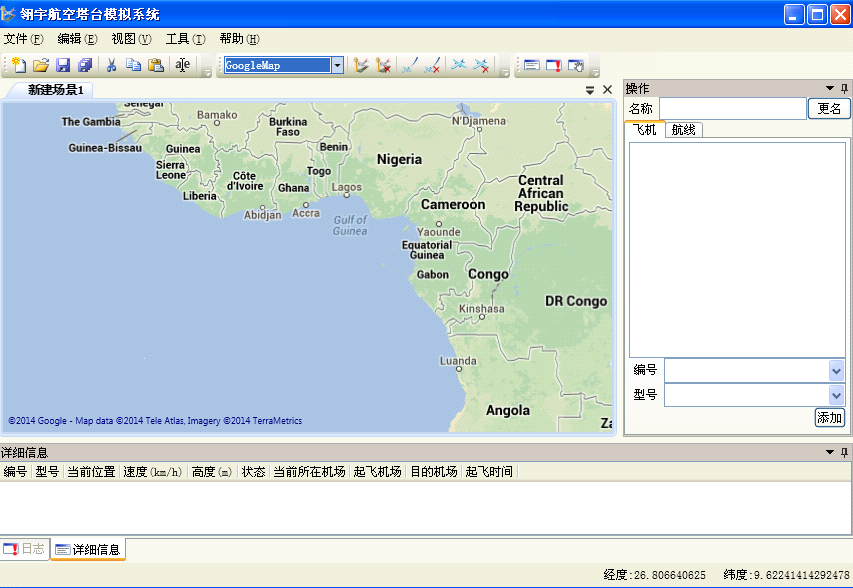Click the empty aircraft list box
The width and height of the screenshot is (853, 588).
[x=737, y=250]
